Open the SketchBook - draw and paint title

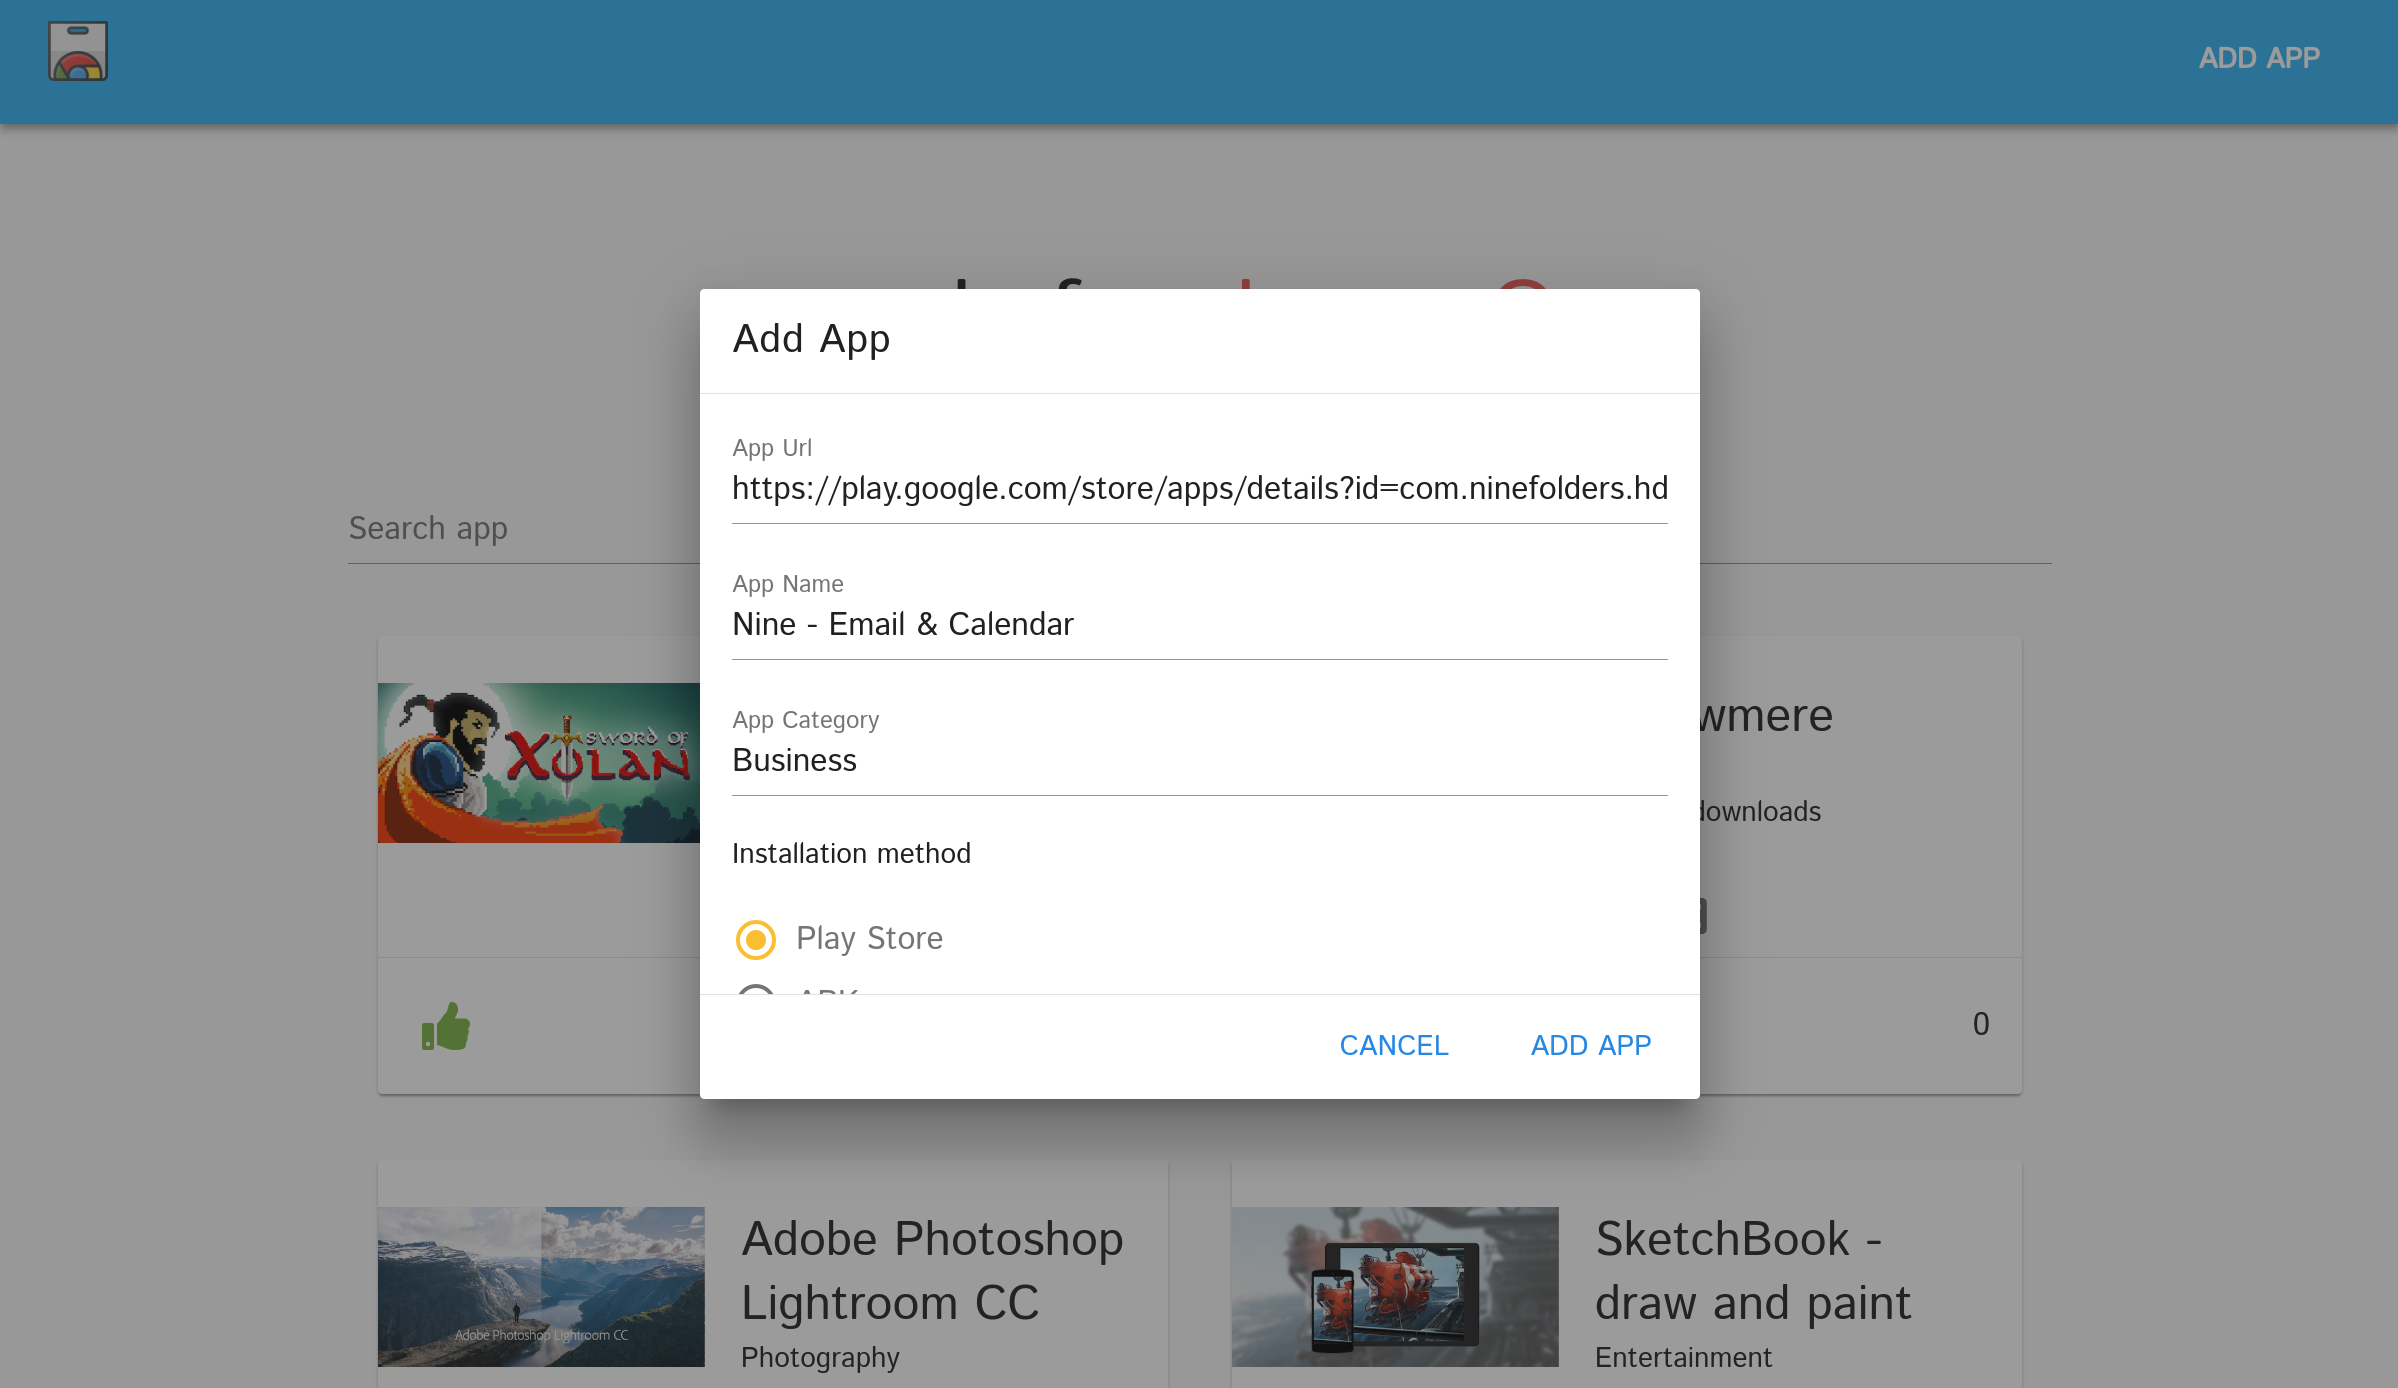point(1752,1270)
